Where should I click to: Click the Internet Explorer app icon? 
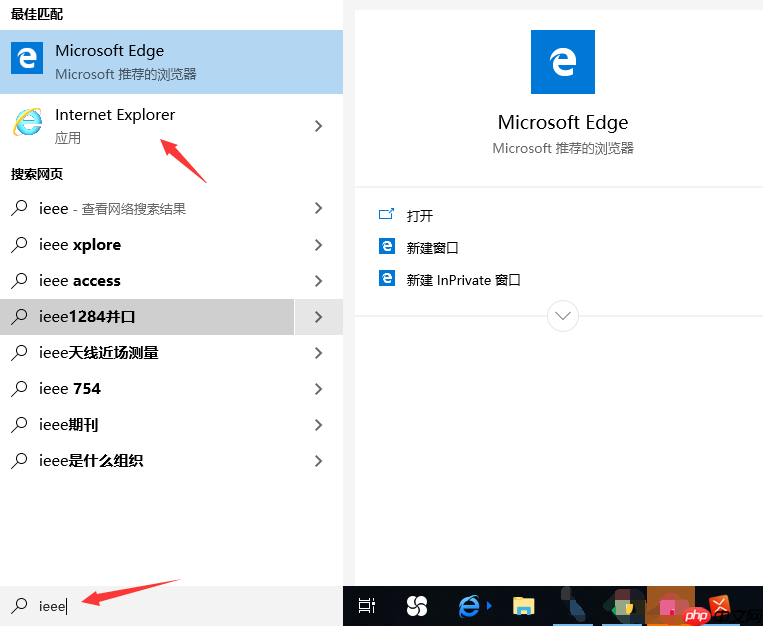(x=28, y=123)
